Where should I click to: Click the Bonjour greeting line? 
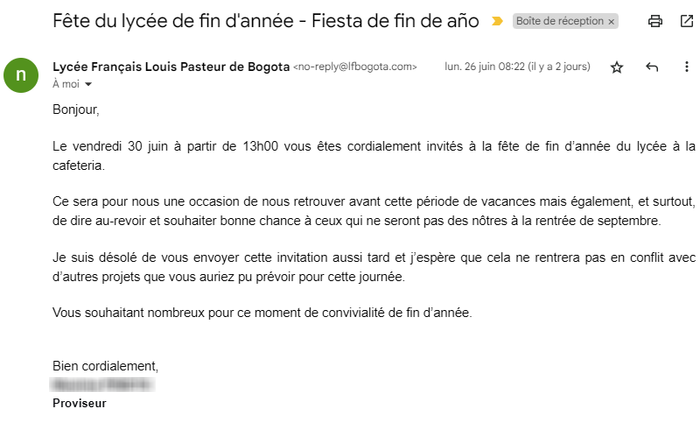[76, 110]
